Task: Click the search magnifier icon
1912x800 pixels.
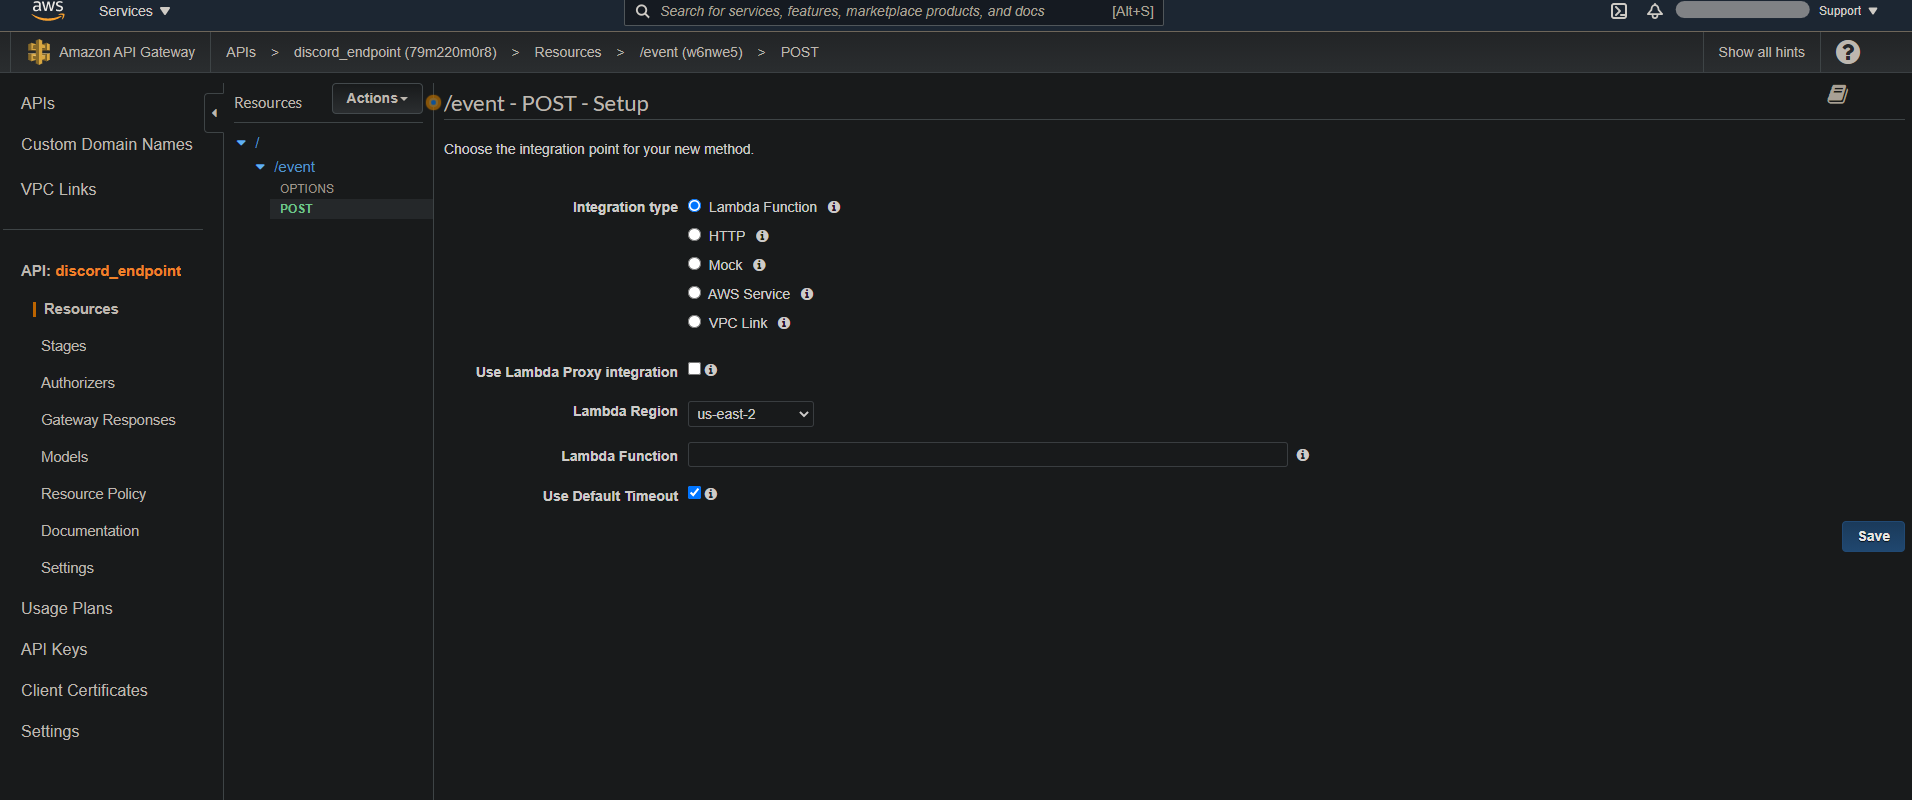Action: tap(643, 11)
